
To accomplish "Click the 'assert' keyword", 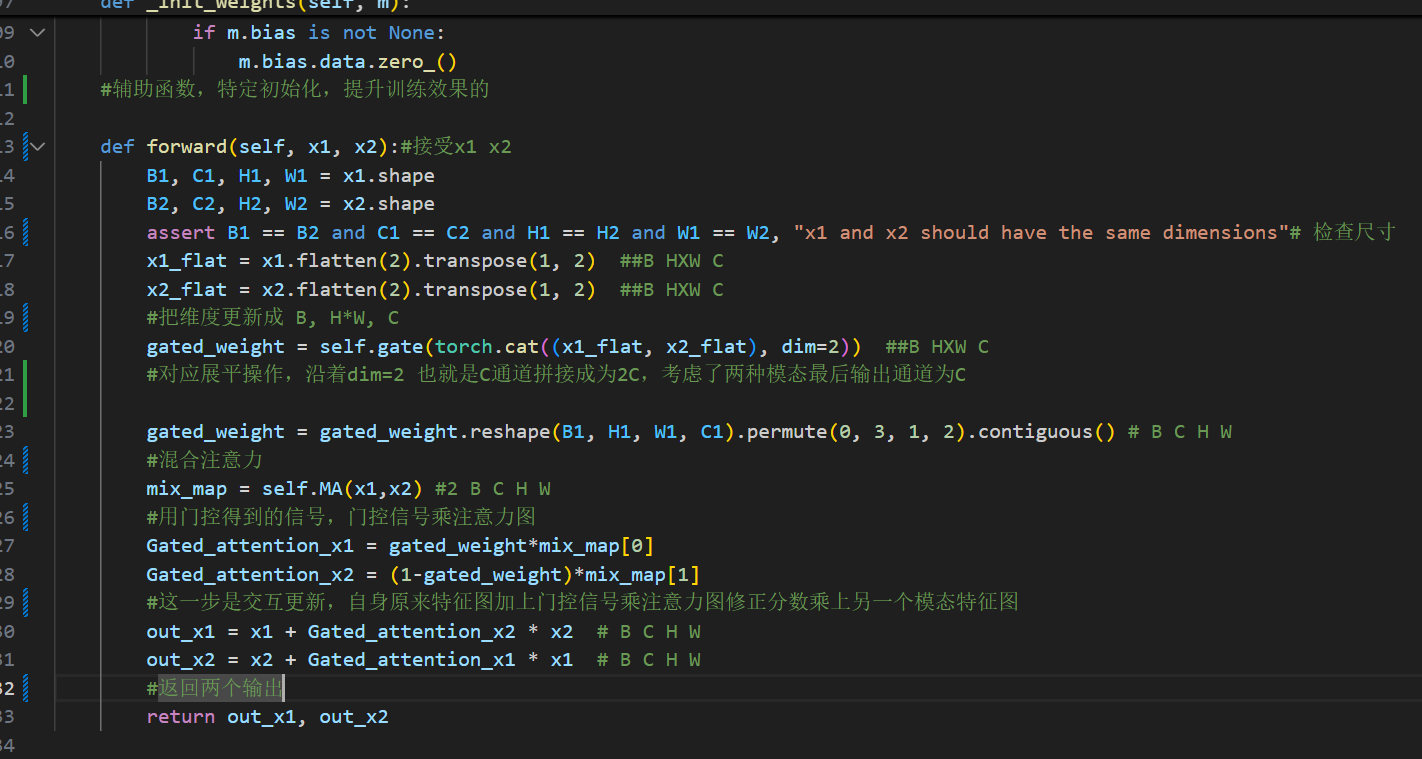I will (x=181, y=233).
